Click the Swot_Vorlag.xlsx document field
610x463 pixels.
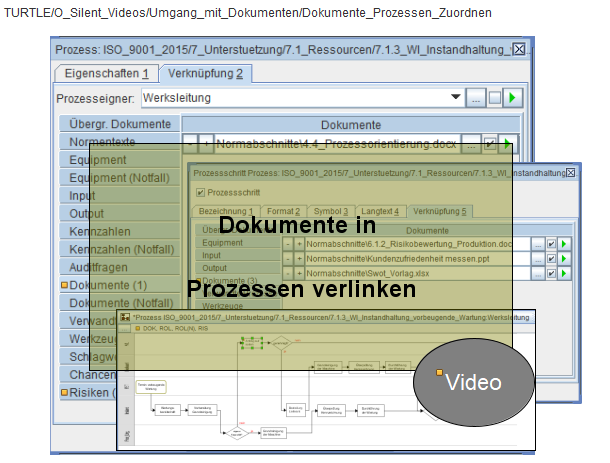(418, 274)
